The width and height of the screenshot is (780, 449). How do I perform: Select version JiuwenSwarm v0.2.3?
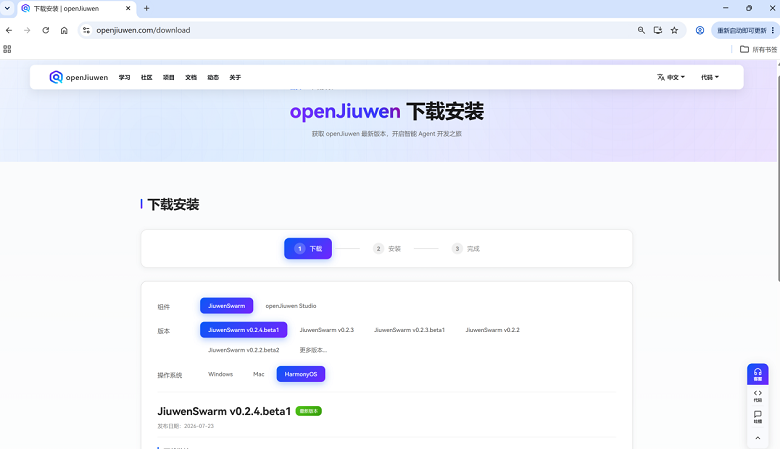tap(326, 330)
